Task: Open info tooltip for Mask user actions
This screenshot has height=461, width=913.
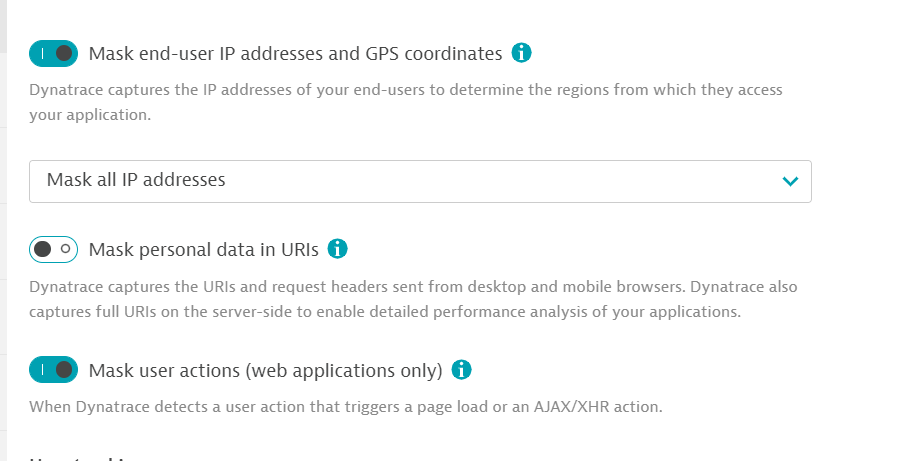Action: [461, 370]
